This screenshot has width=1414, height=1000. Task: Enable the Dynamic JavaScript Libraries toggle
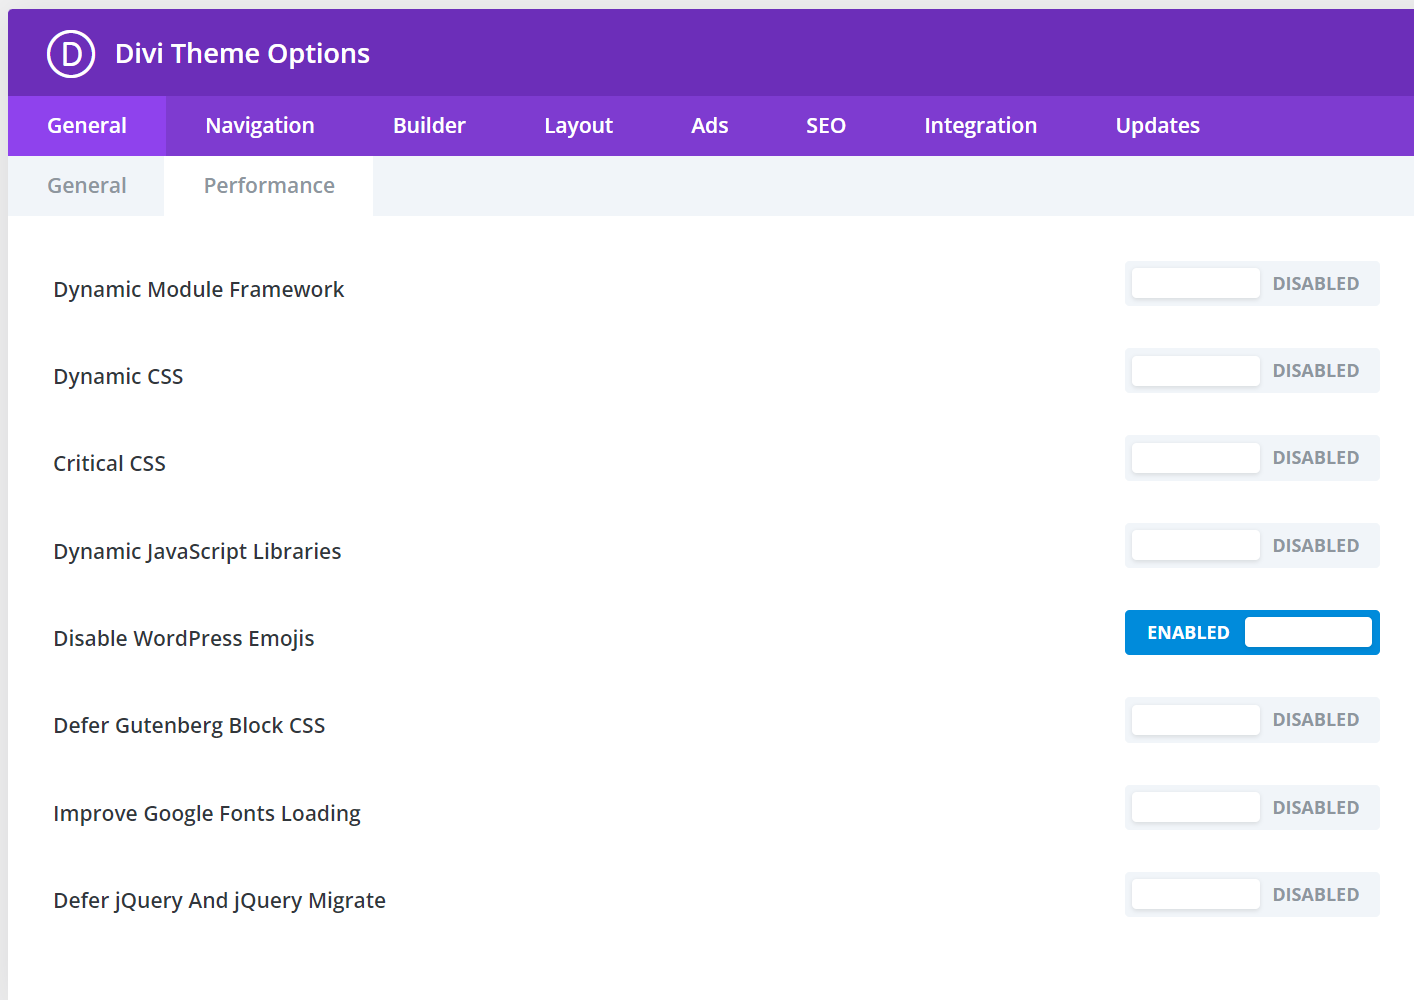pos(1252,546)
